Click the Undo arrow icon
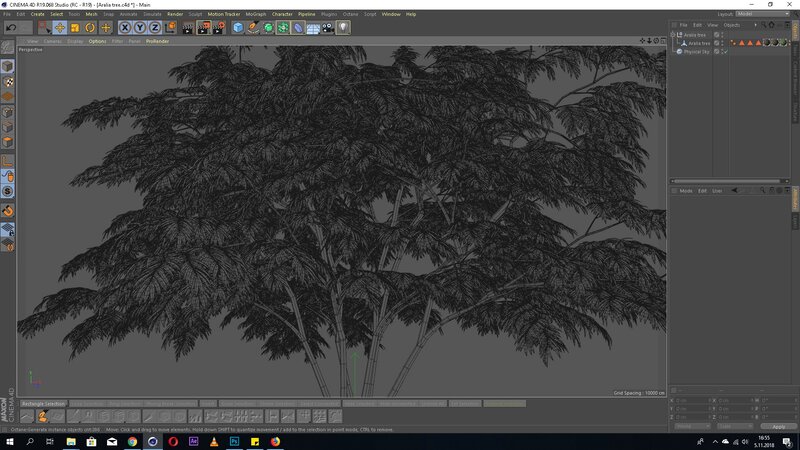Screen dimensions: 800x450 click(11, 28)
